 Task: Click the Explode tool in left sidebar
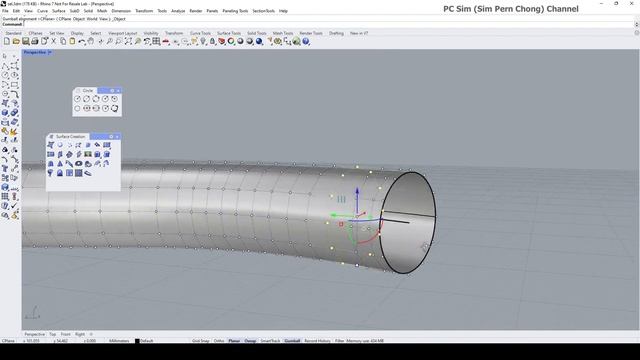click(x=14, y=131)
